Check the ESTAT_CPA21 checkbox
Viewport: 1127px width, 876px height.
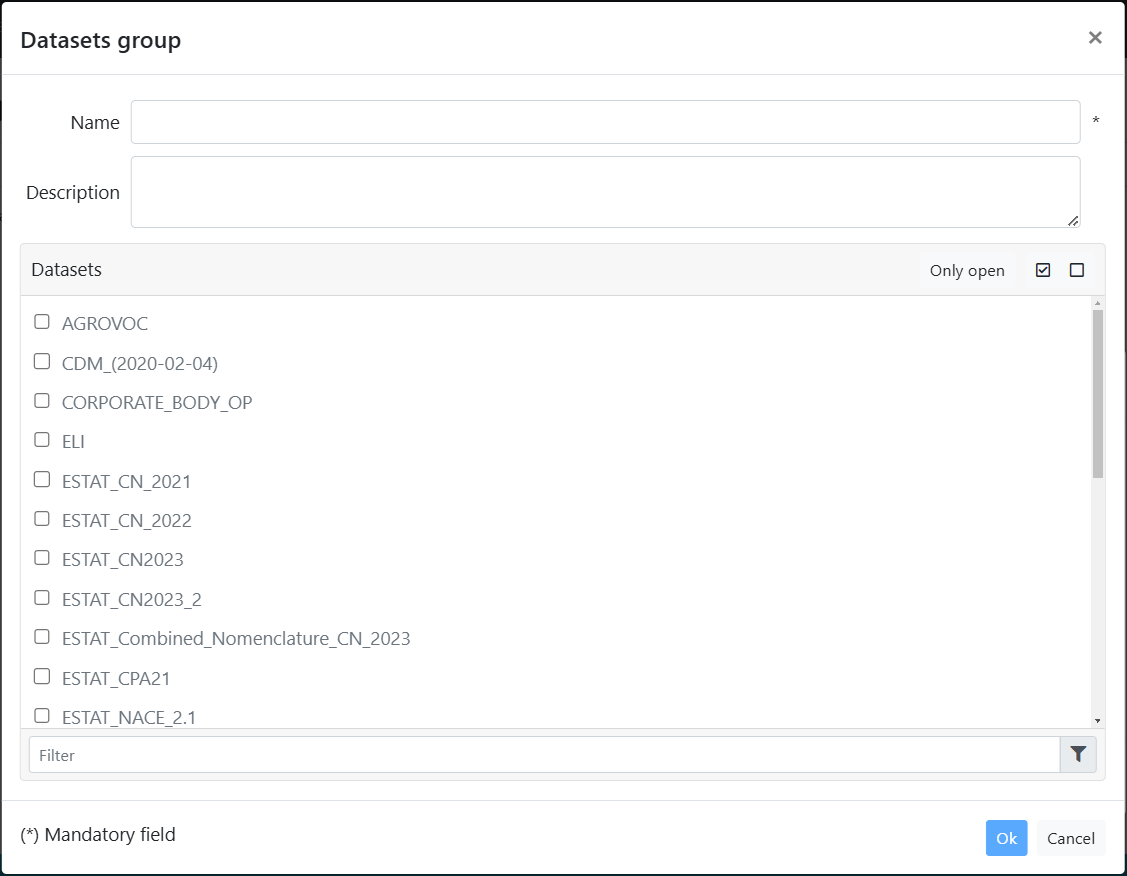click(42, 676)
